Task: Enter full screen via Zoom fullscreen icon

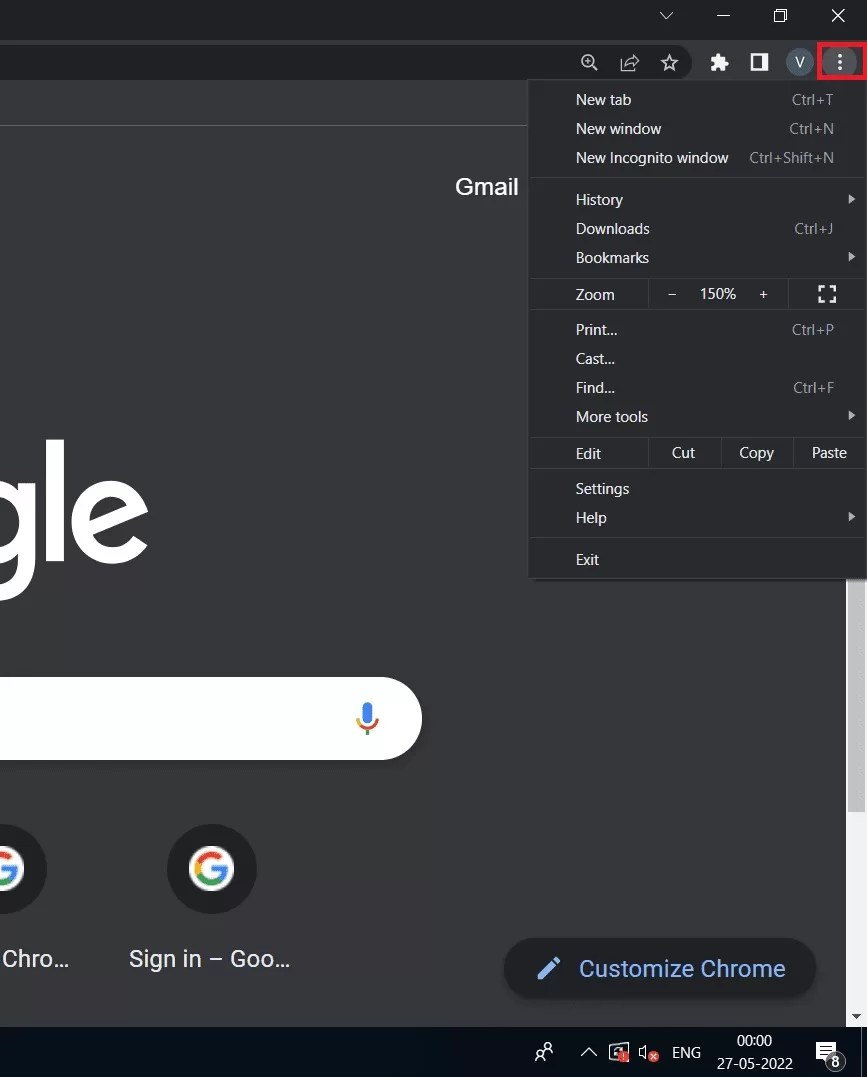Action: point(826,293)
